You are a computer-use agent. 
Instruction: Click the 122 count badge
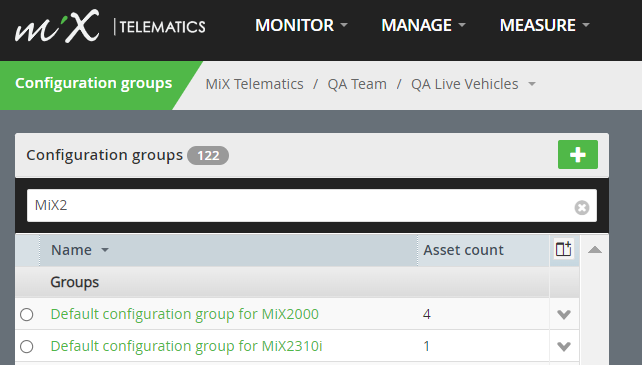click(x=208, y=156)
